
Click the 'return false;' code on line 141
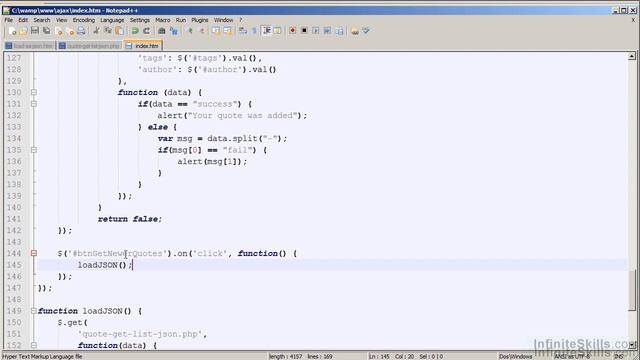pyautogui.click(x=130, y=219)
